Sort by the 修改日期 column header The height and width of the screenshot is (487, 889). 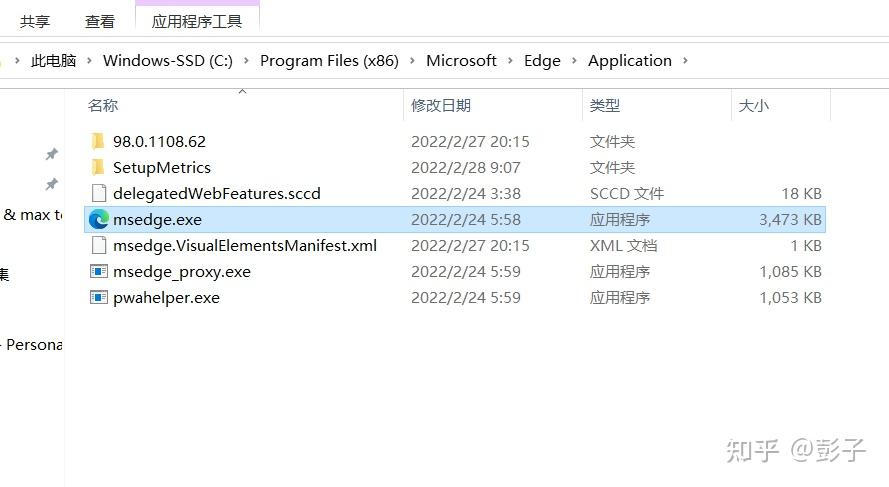point(441,105)
